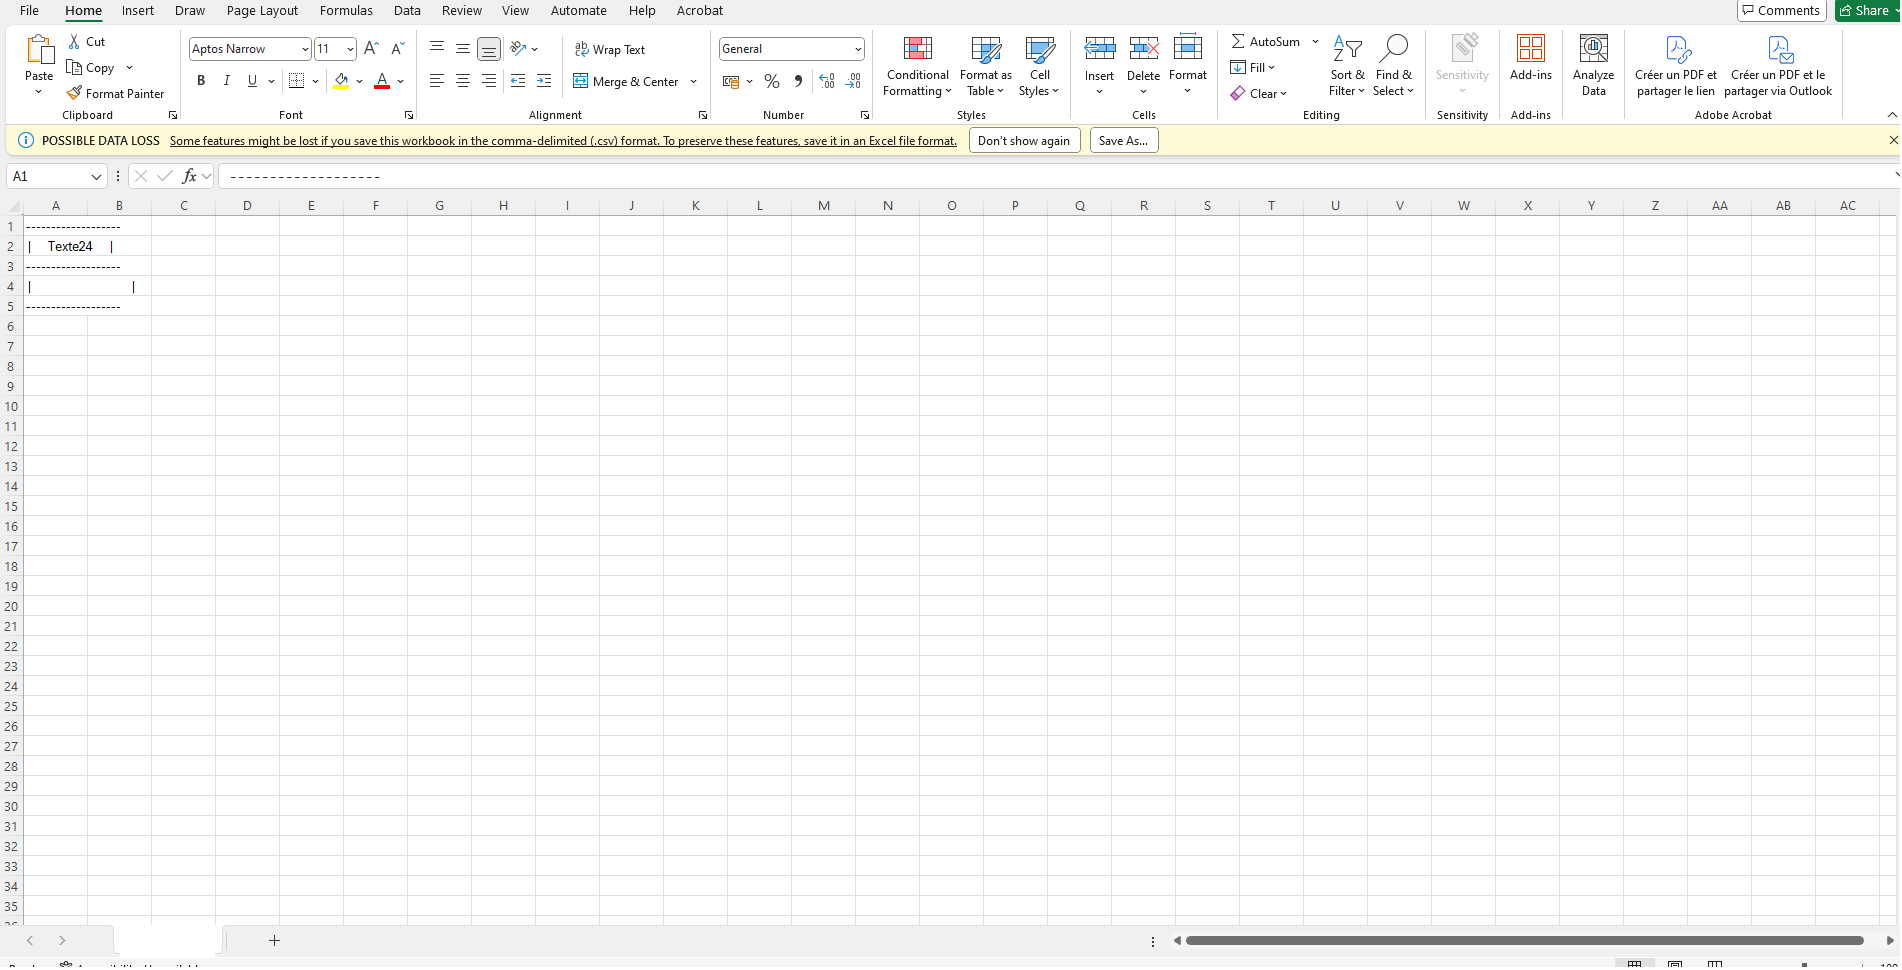Open the font size dropdown

pyautogui.click(x=350, y=49)
